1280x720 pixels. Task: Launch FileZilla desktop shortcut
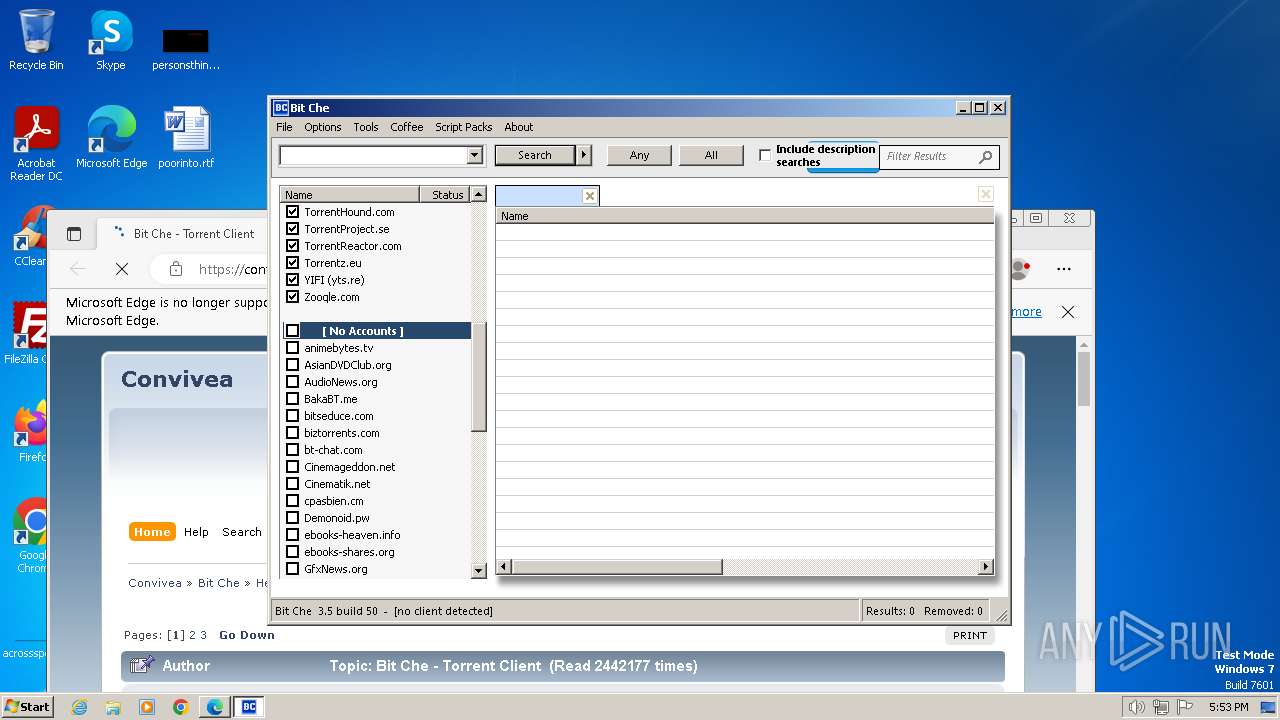click(x=26, y=333)
